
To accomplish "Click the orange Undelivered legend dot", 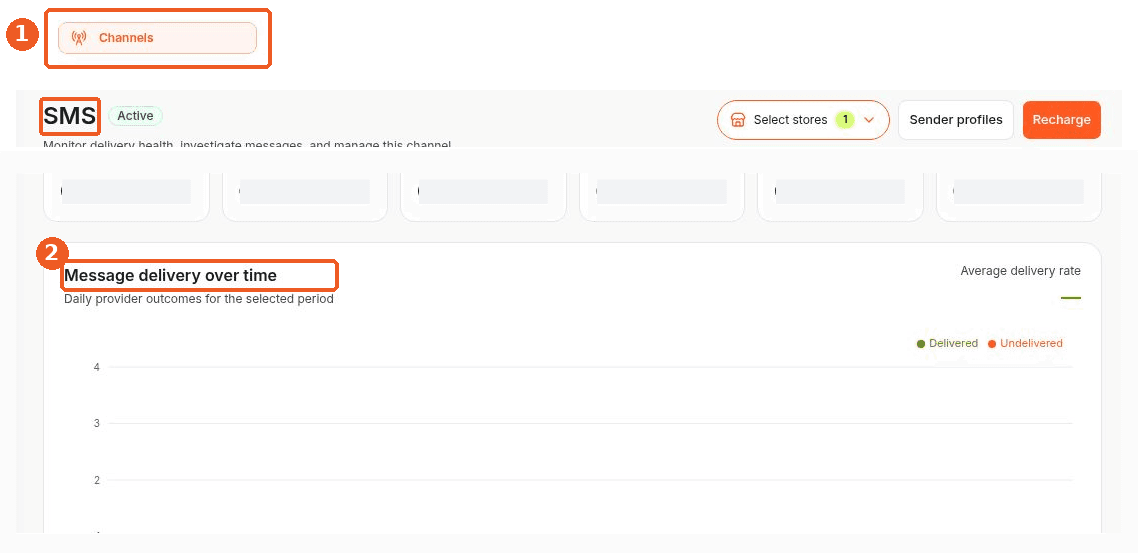I will pos(992,344).
